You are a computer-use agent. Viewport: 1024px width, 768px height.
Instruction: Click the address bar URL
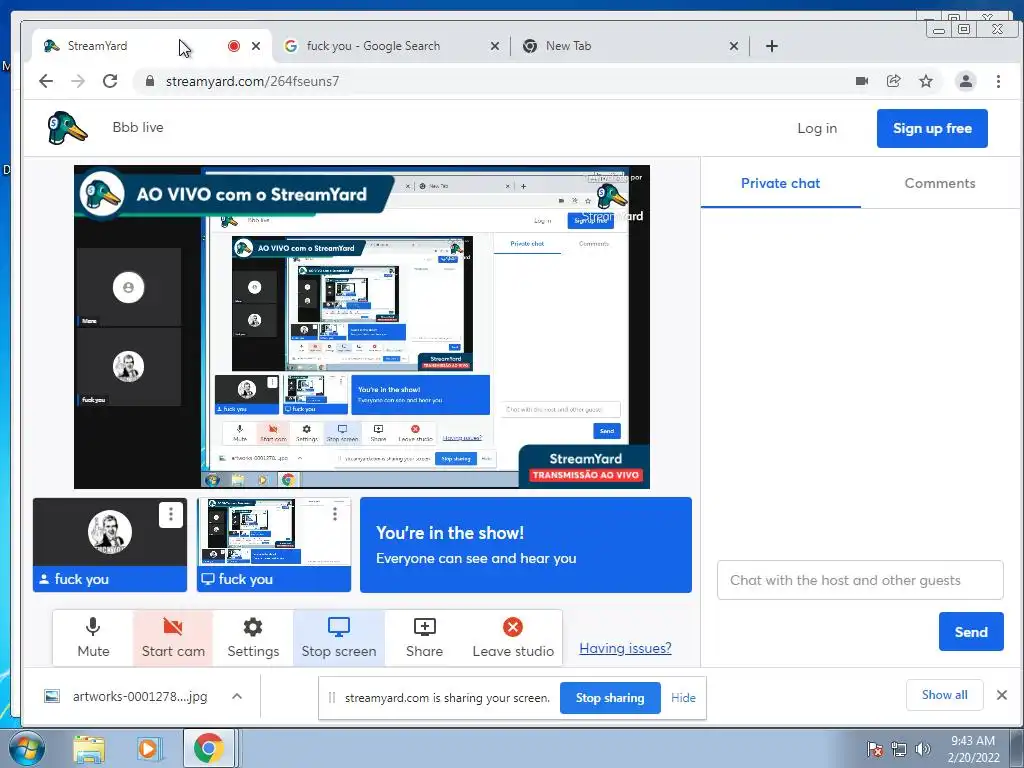pyautogui.click(x=252, y=81)
